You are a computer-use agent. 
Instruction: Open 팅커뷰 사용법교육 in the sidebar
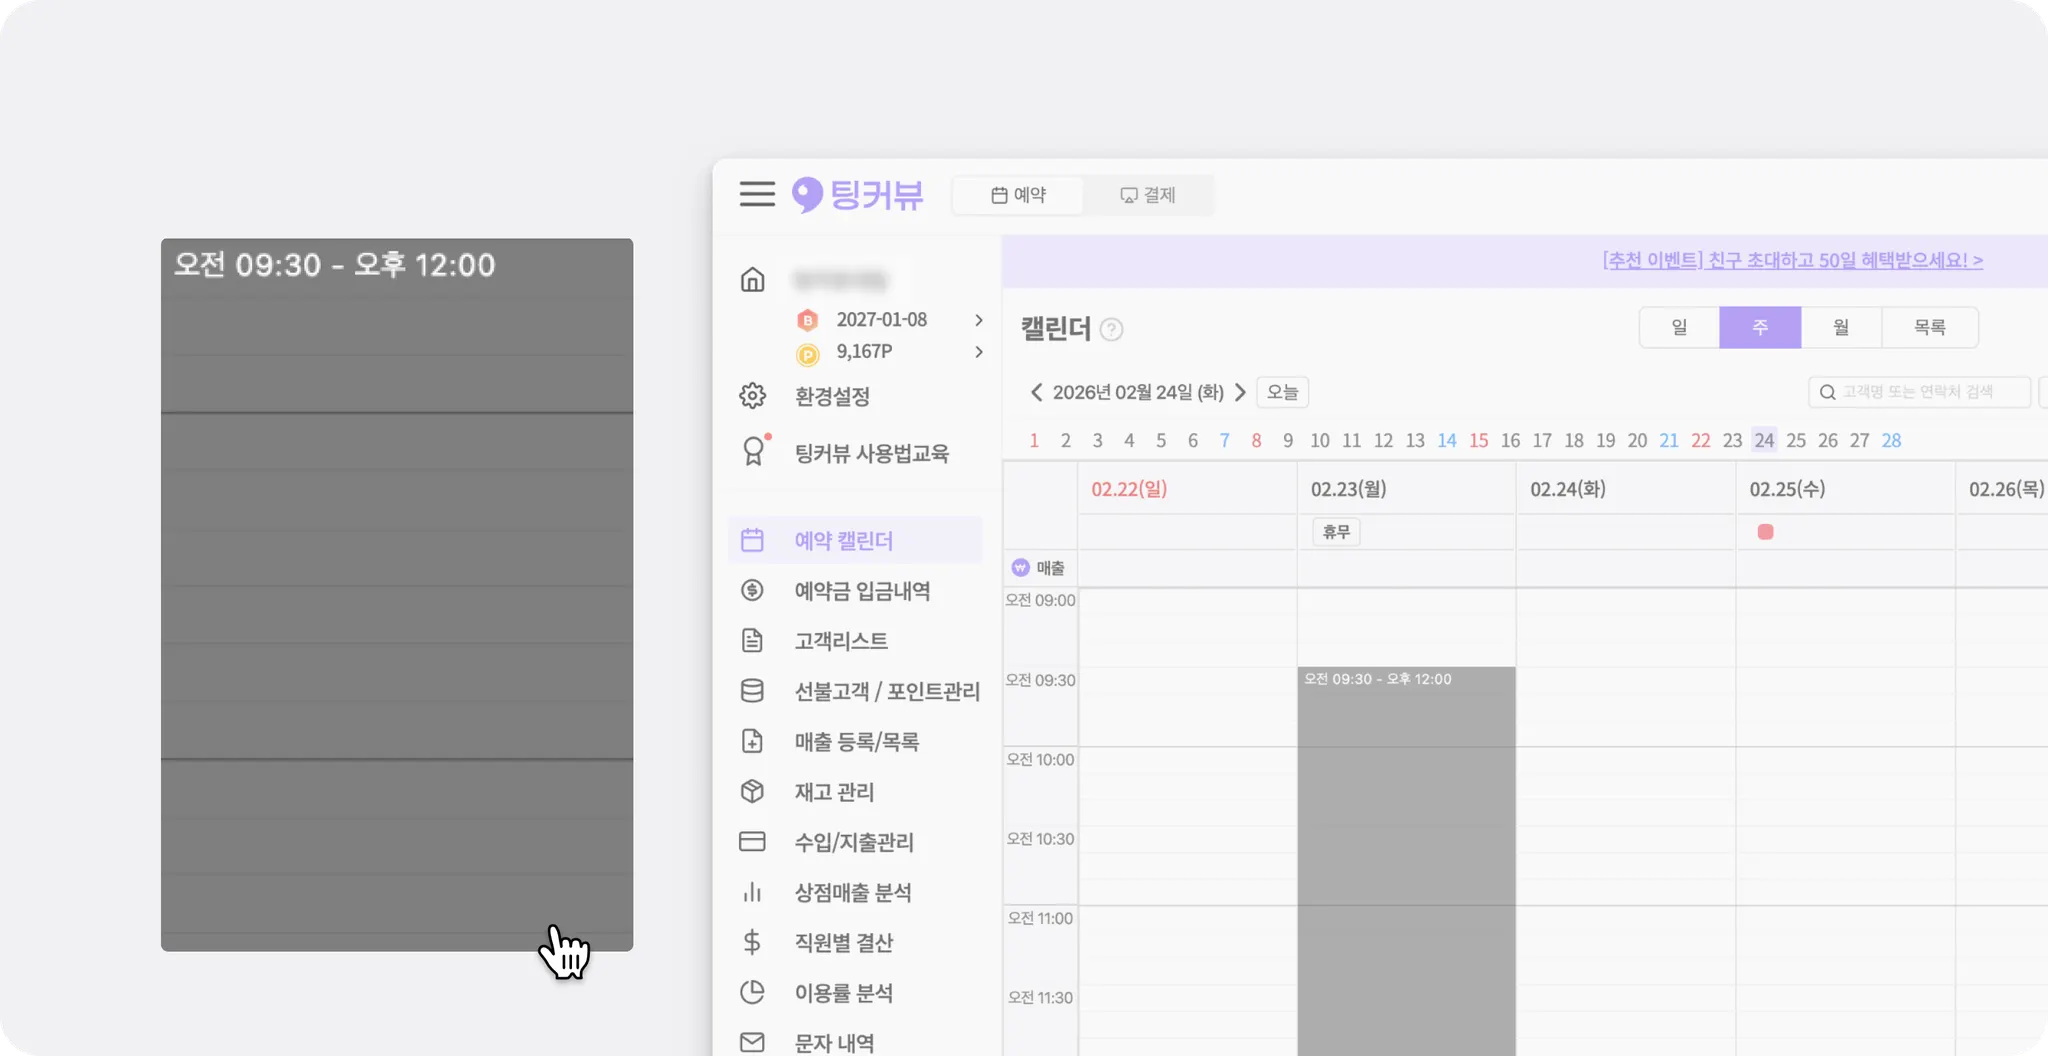[x=872, y=453]
